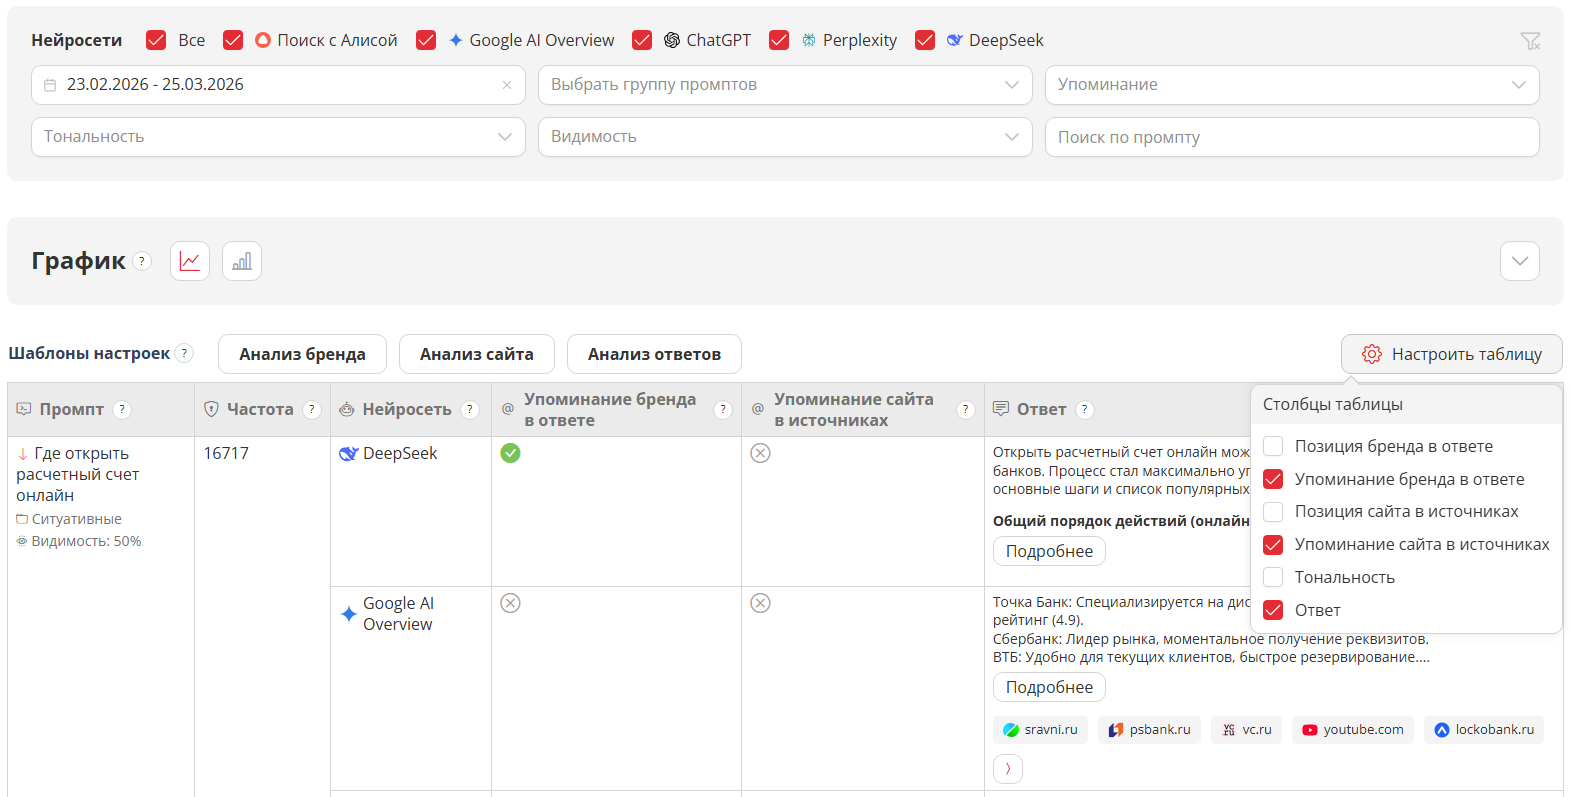The width and height of the screenshot is (1571, 797).
Task: Switch graph to bar chart view
Action: coord(241,261)
